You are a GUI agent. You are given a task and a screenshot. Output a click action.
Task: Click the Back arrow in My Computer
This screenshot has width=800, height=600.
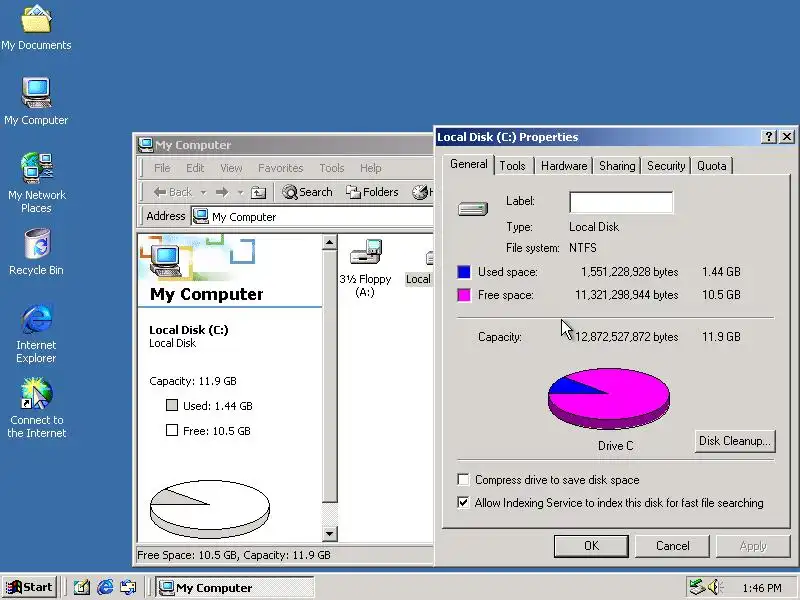point(173,192)
